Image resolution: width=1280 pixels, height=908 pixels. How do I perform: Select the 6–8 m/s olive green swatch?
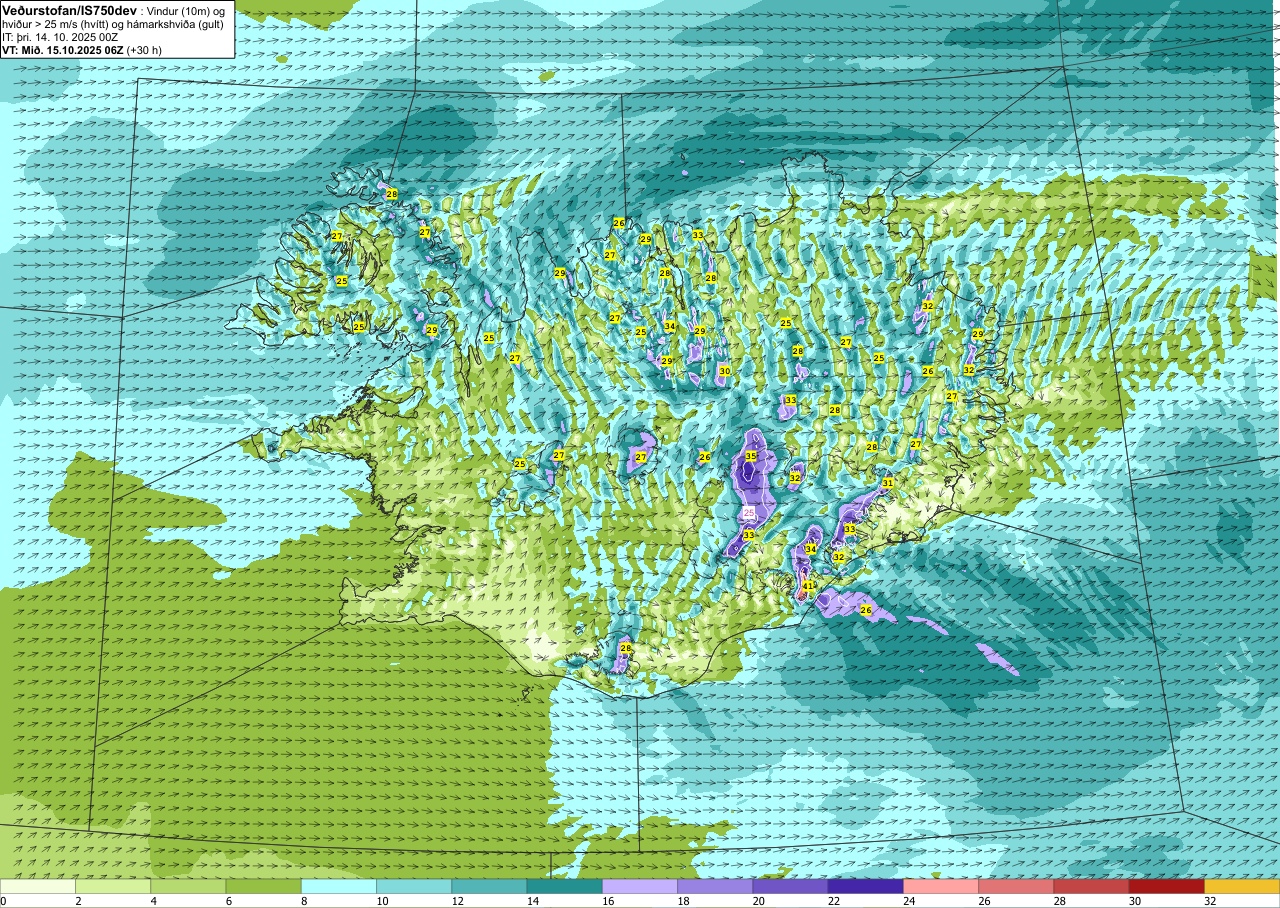pos(263,886)
